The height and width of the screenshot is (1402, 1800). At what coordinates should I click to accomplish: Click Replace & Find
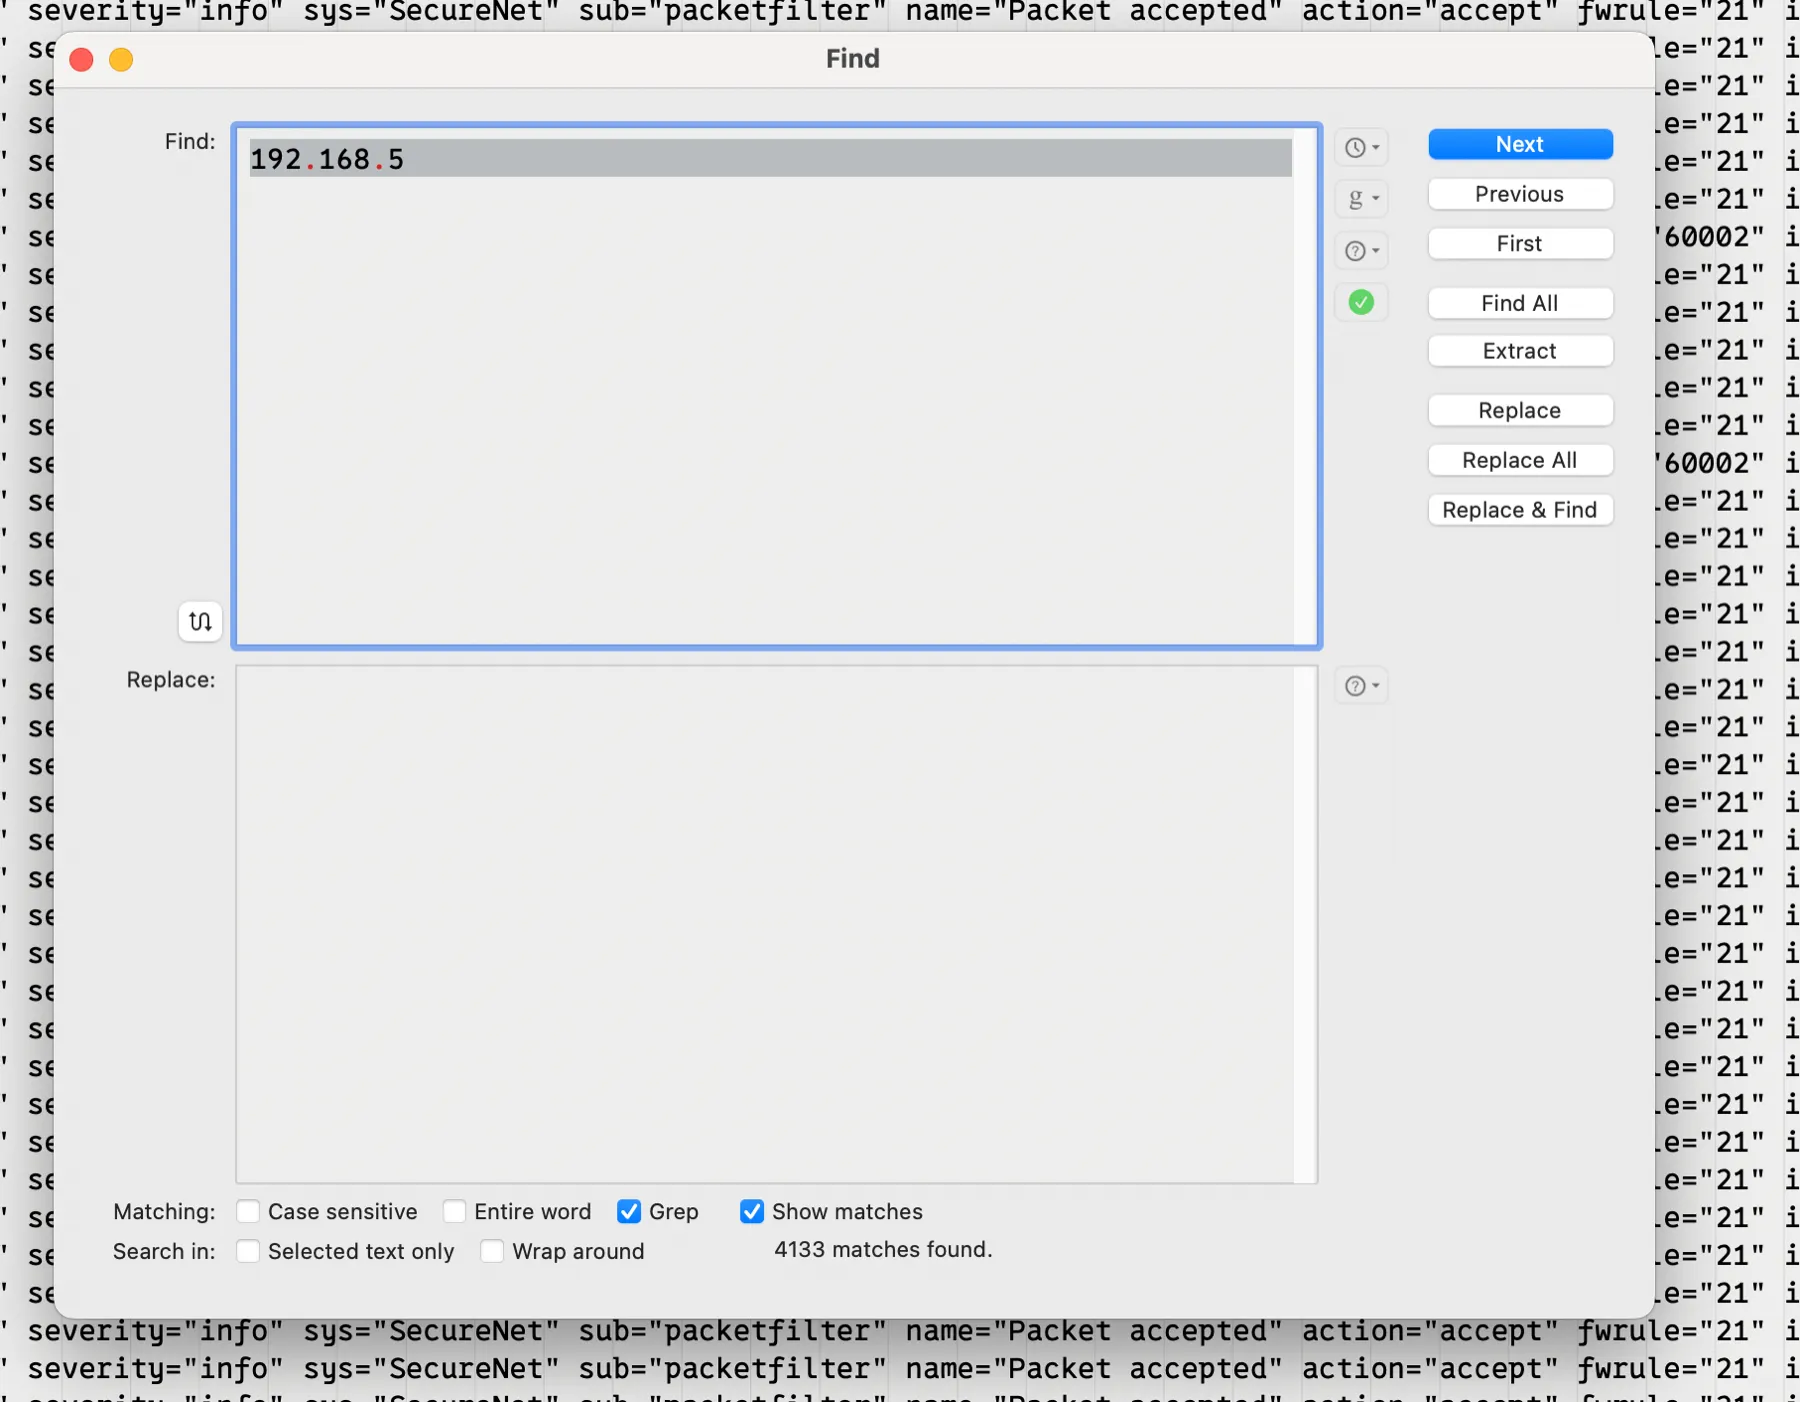tap(1519, 510)
